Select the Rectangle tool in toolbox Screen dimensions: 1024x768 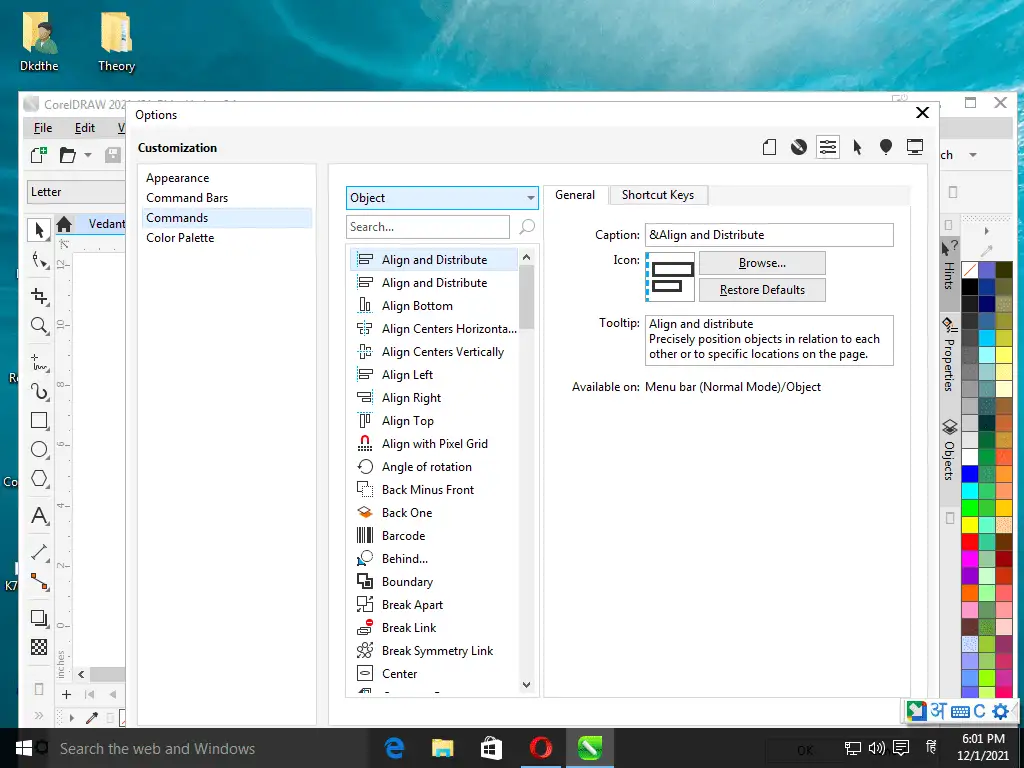pos(39,421)
